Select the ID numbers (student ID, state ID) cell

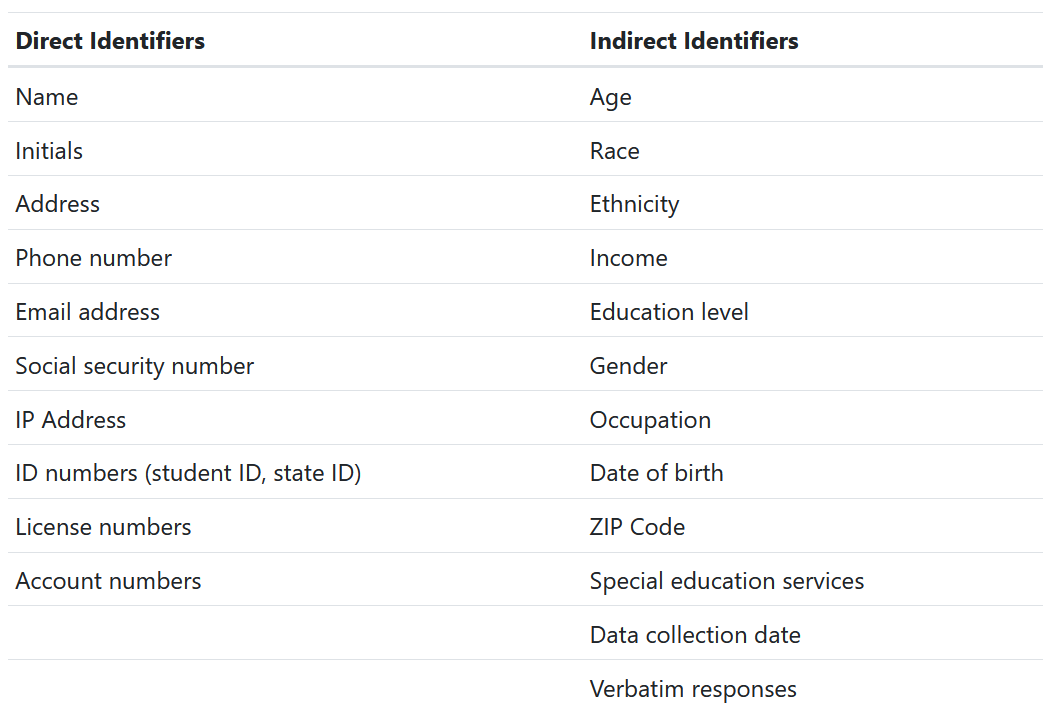[188, 473]
